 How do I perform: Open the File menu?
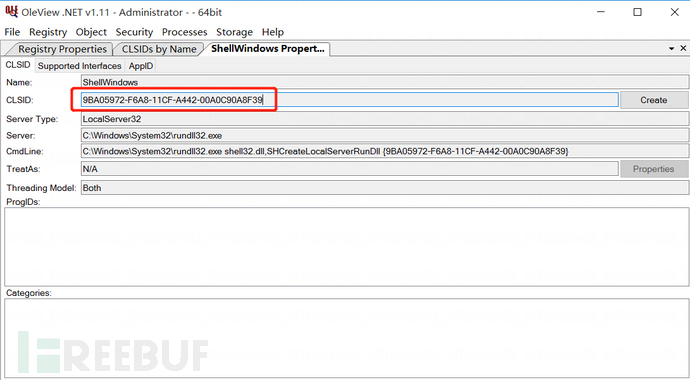tap(12, 32)
